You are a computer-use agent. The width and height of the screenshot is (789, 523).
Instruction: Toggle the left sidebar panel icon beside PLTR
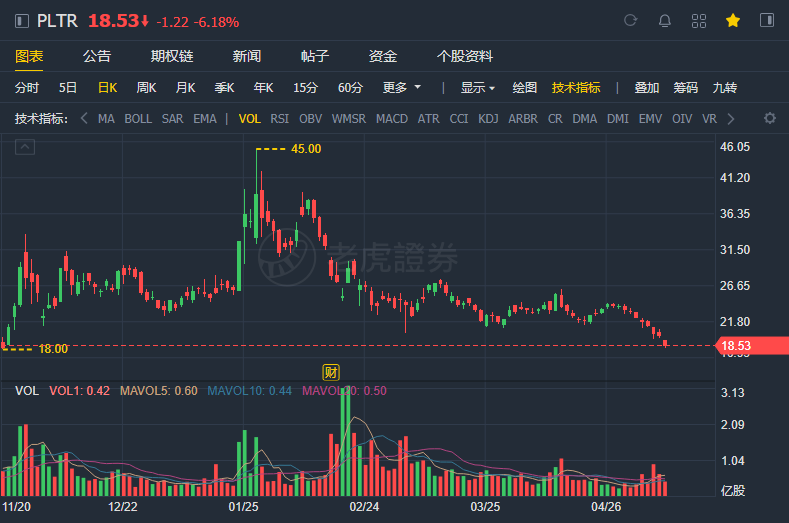(x=22, y=21)
